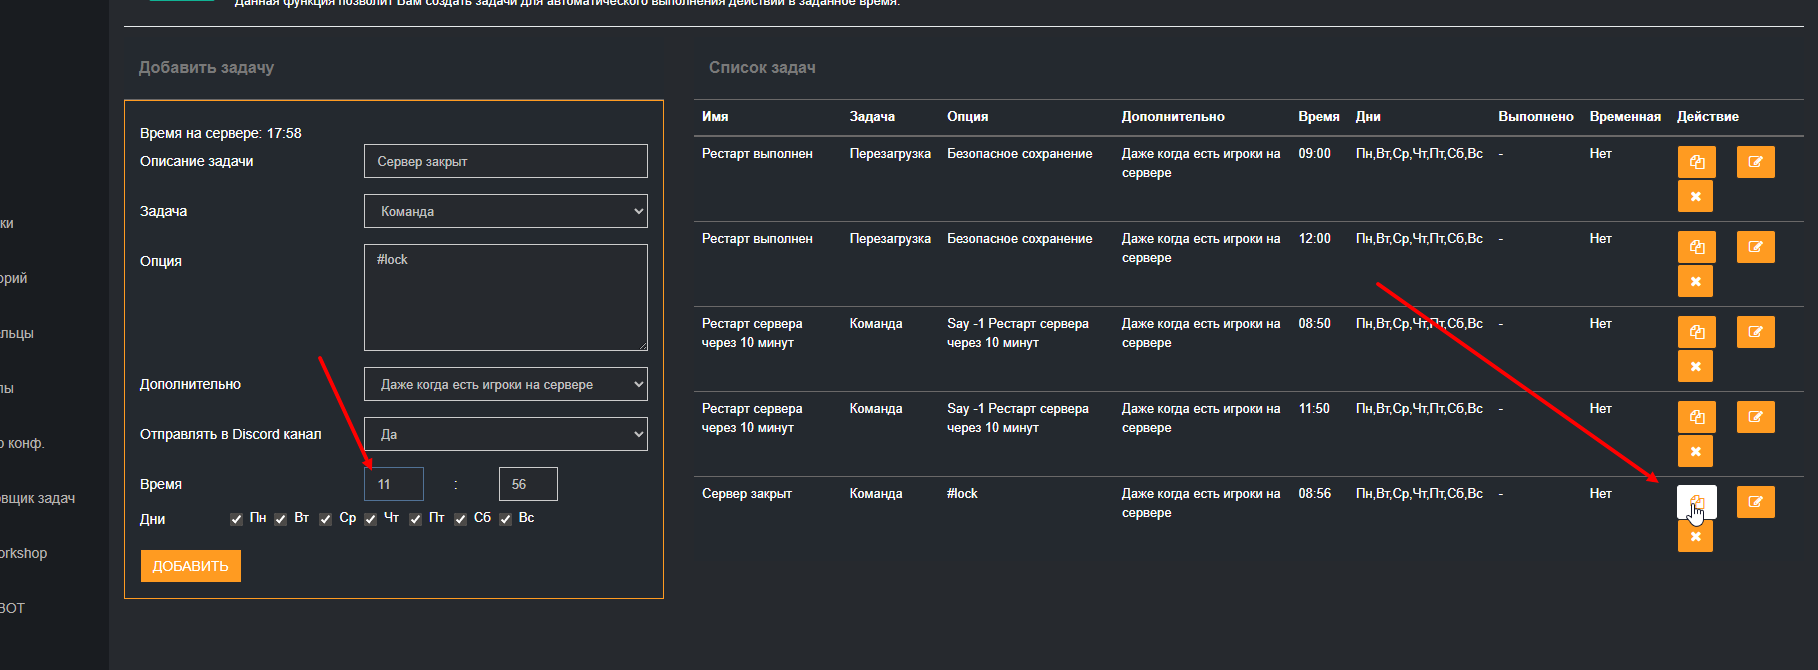This screenshot has height=670, width=1818.
Task: Delete the 08:50 Say command task
Action: click(1695, 366)
